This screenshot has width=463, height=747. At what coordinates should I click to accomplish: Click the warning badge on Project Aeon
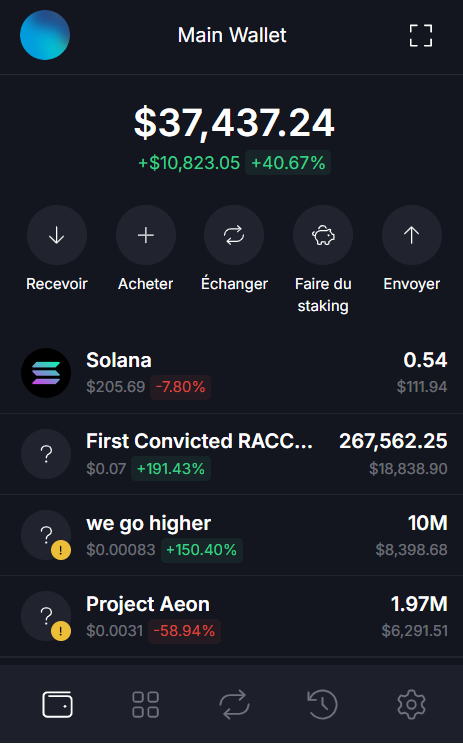tap(60, 632)
